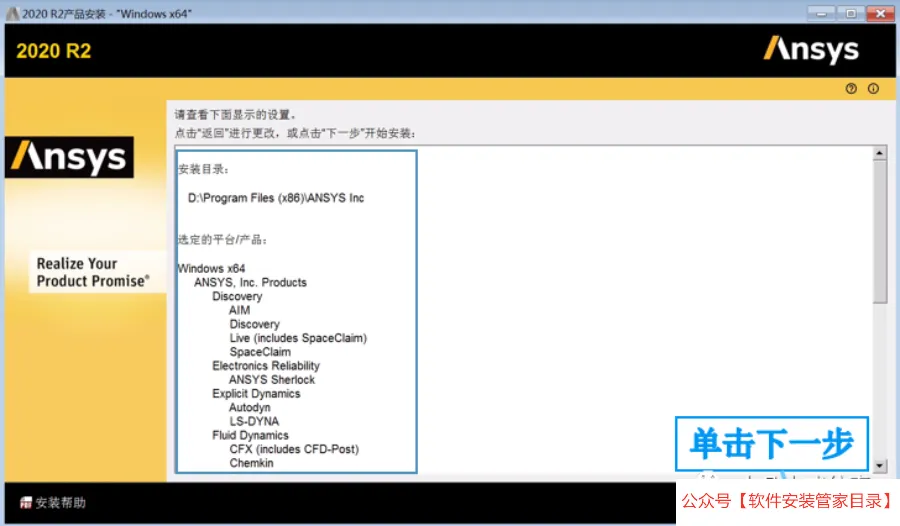Minimize the installer window
The height and width of the screenshot is (526, 900).
coord(821,13)
